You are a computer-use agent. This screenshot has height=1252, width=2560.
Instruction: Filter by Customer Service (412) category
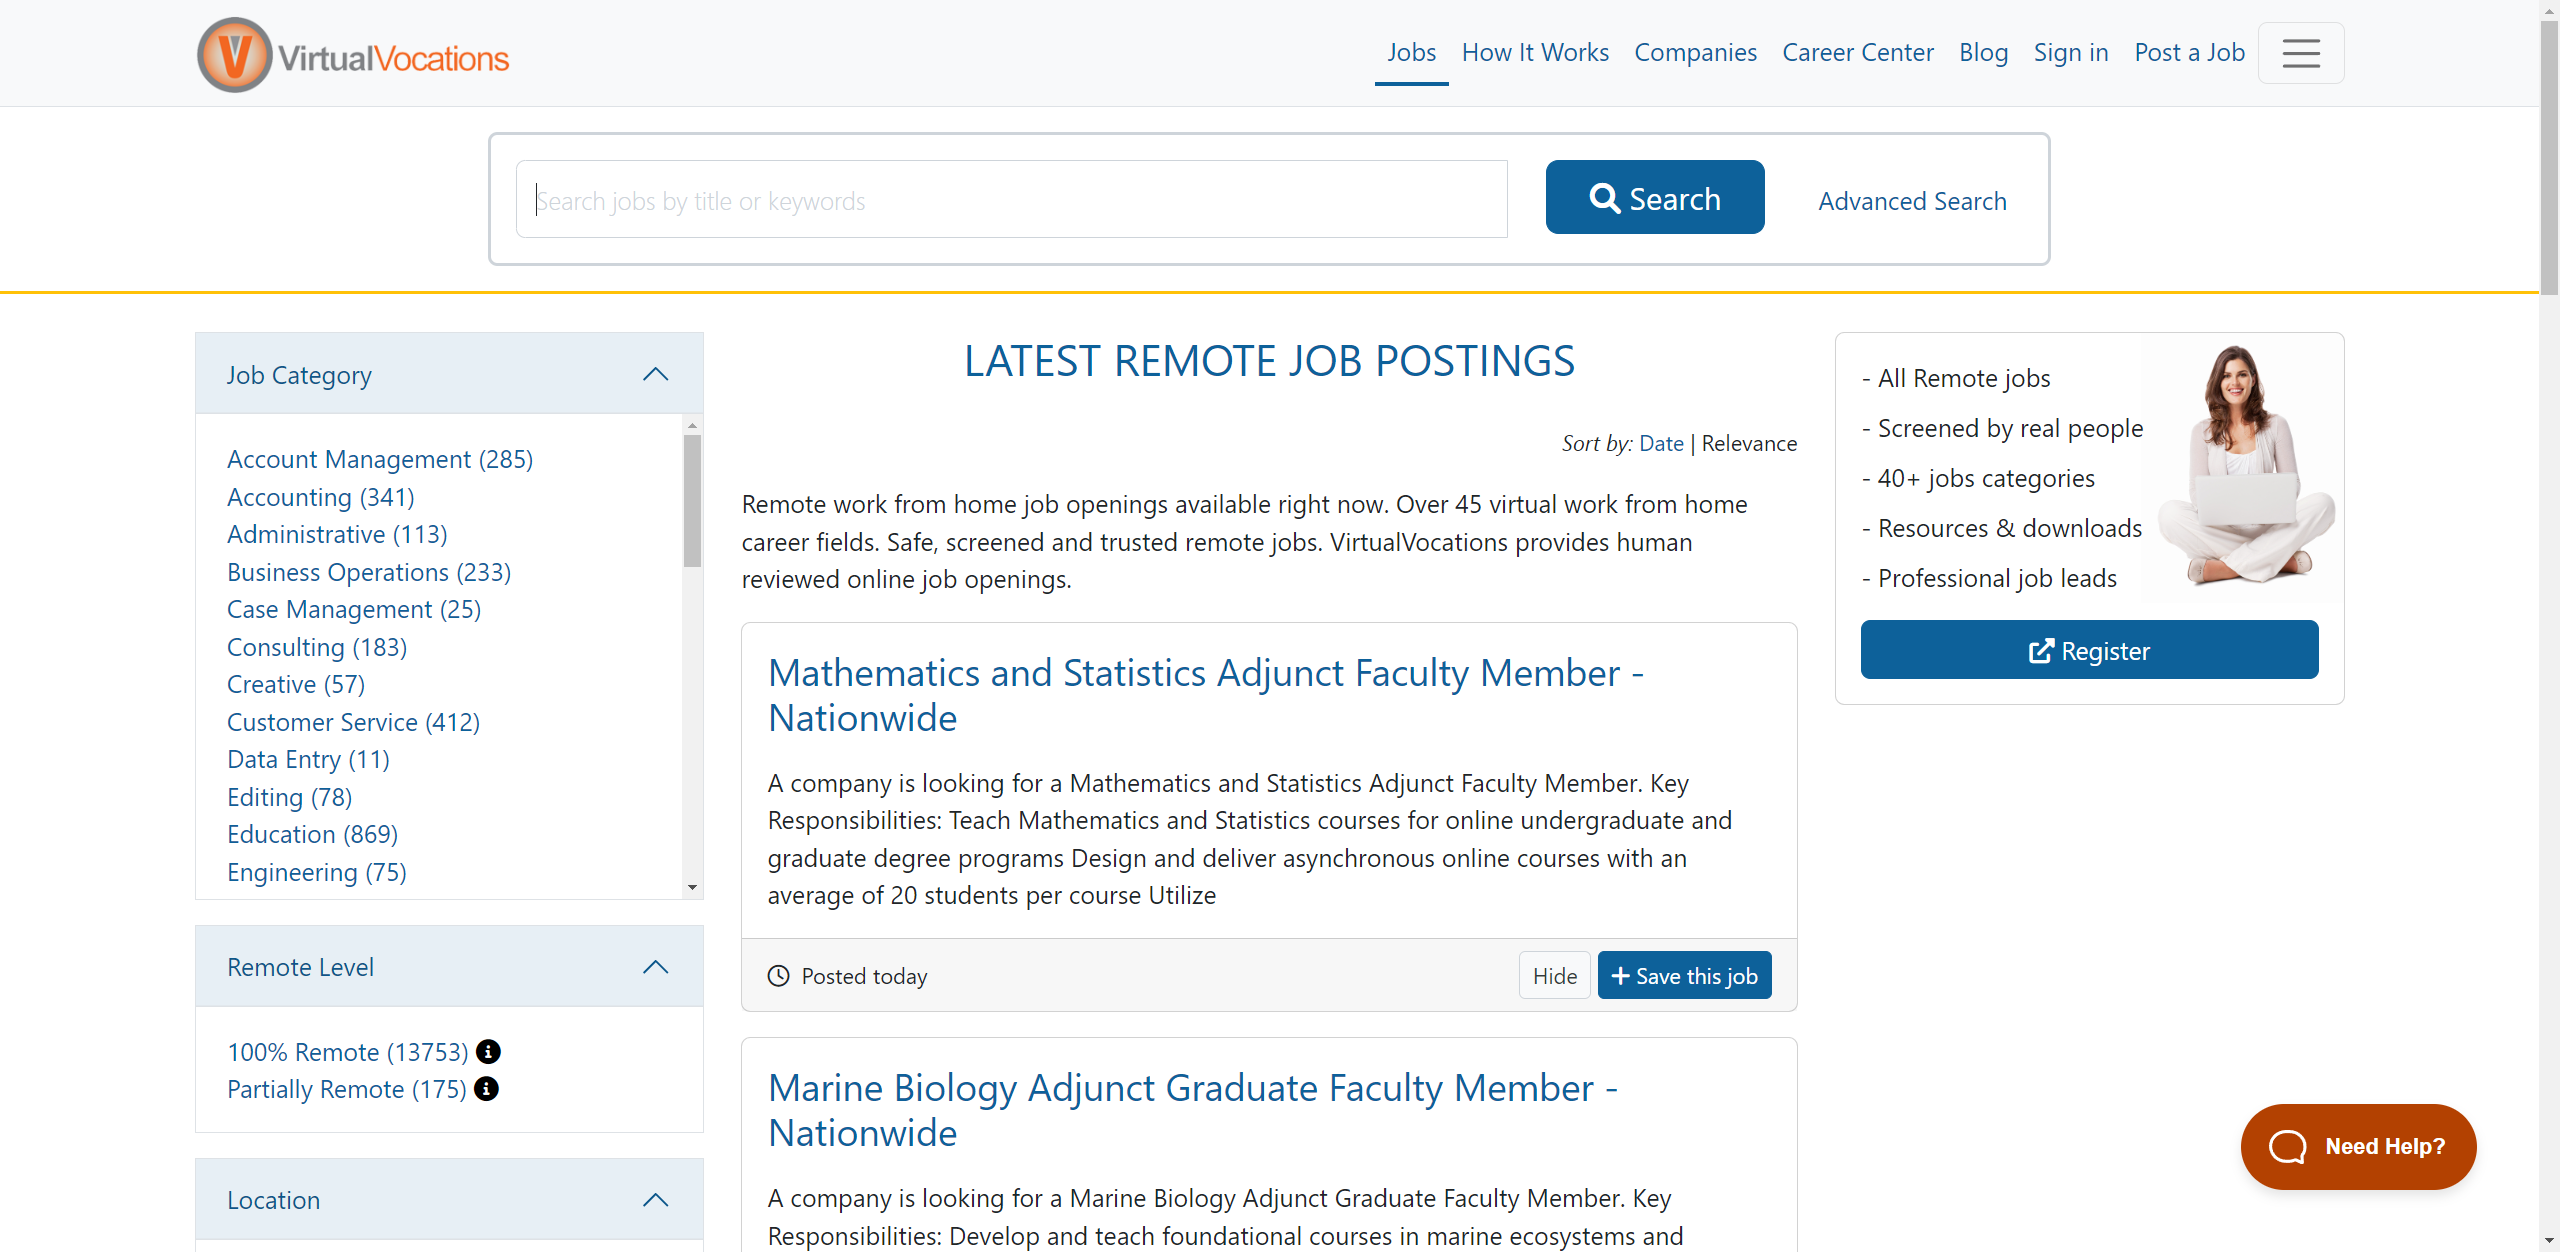point(353,722)
